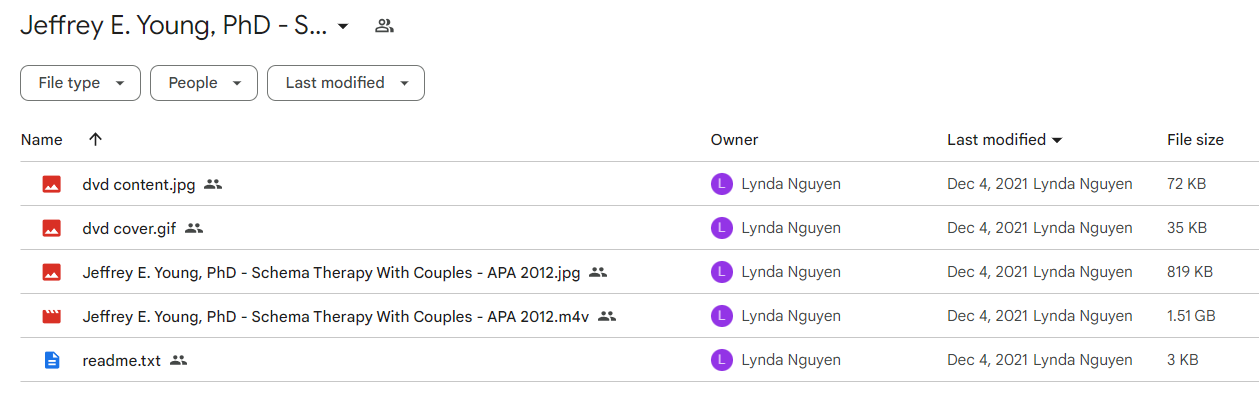Image resolution: width=1259 pixels, height=403 pixels.
Task: Click the image icon beside dvd cover.gif
Action: [x=51, y=228]
